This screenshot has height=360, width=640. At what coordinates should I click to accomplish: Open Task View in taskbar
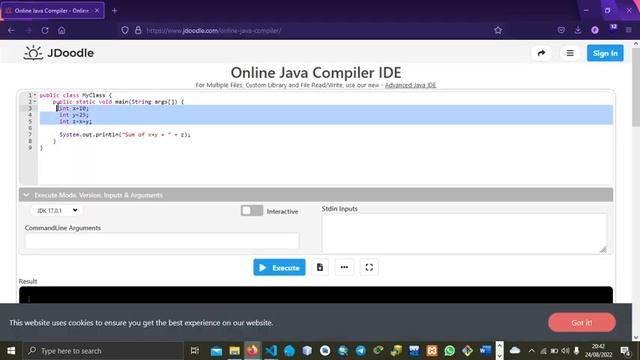[195, 351]
